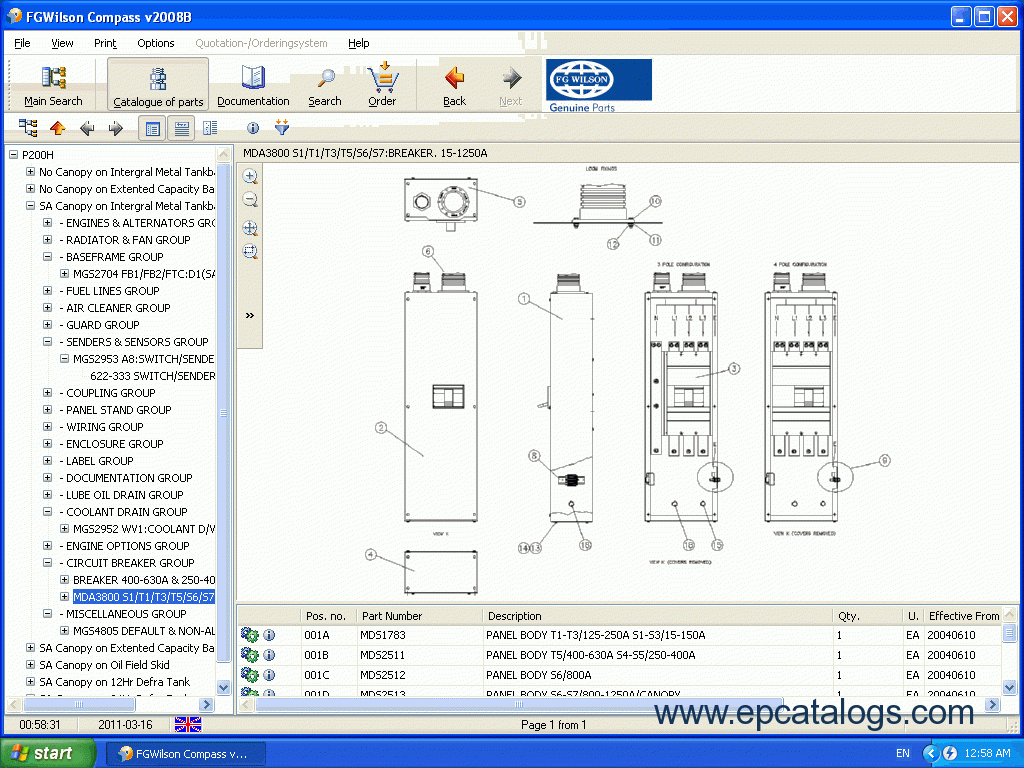This screenshot has height=768, width=1024.
Task: Go Back with the red arrow
Action: (455, 85)
